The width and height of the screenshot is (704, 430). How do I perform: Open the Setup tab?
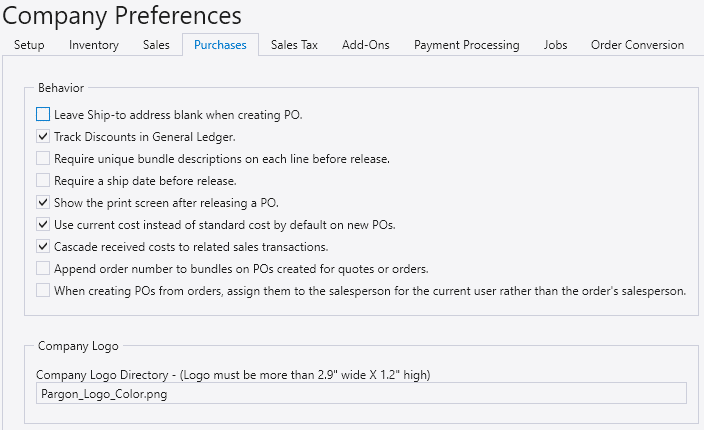click(29, 45)
